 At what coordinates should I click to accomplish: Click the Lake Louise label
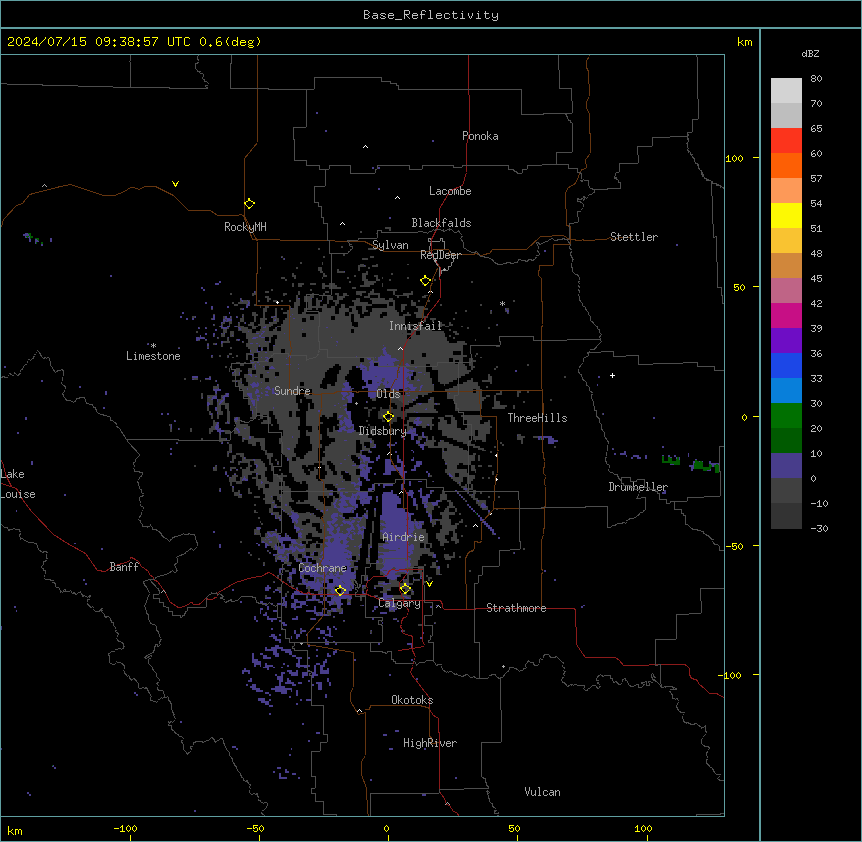18,484
